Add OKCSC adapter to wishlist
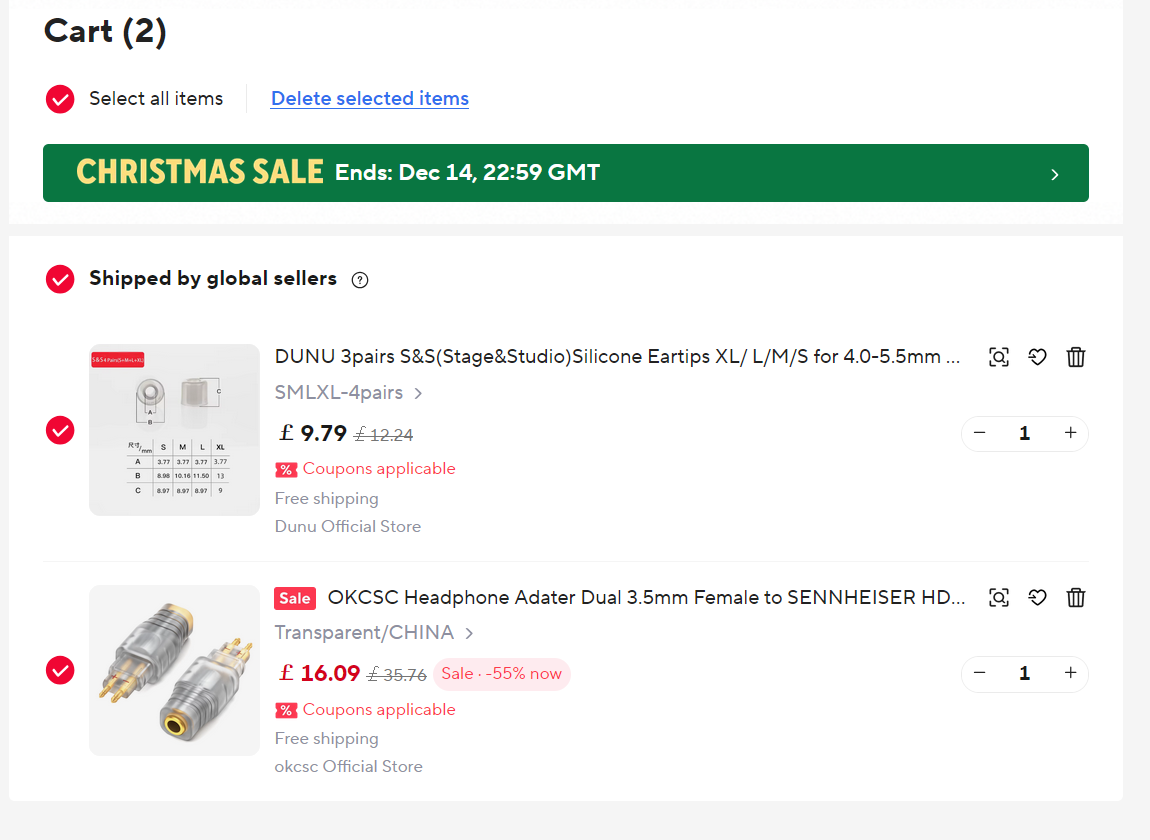The height and width of the screenshot is (840, 1150). [x=1037, y=598]
